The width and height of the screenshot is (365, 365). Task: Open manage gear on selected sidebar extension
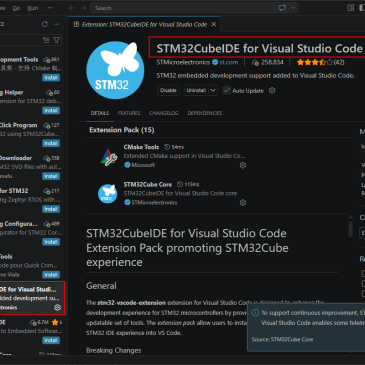pyautogui.click(x=57, y=307)
